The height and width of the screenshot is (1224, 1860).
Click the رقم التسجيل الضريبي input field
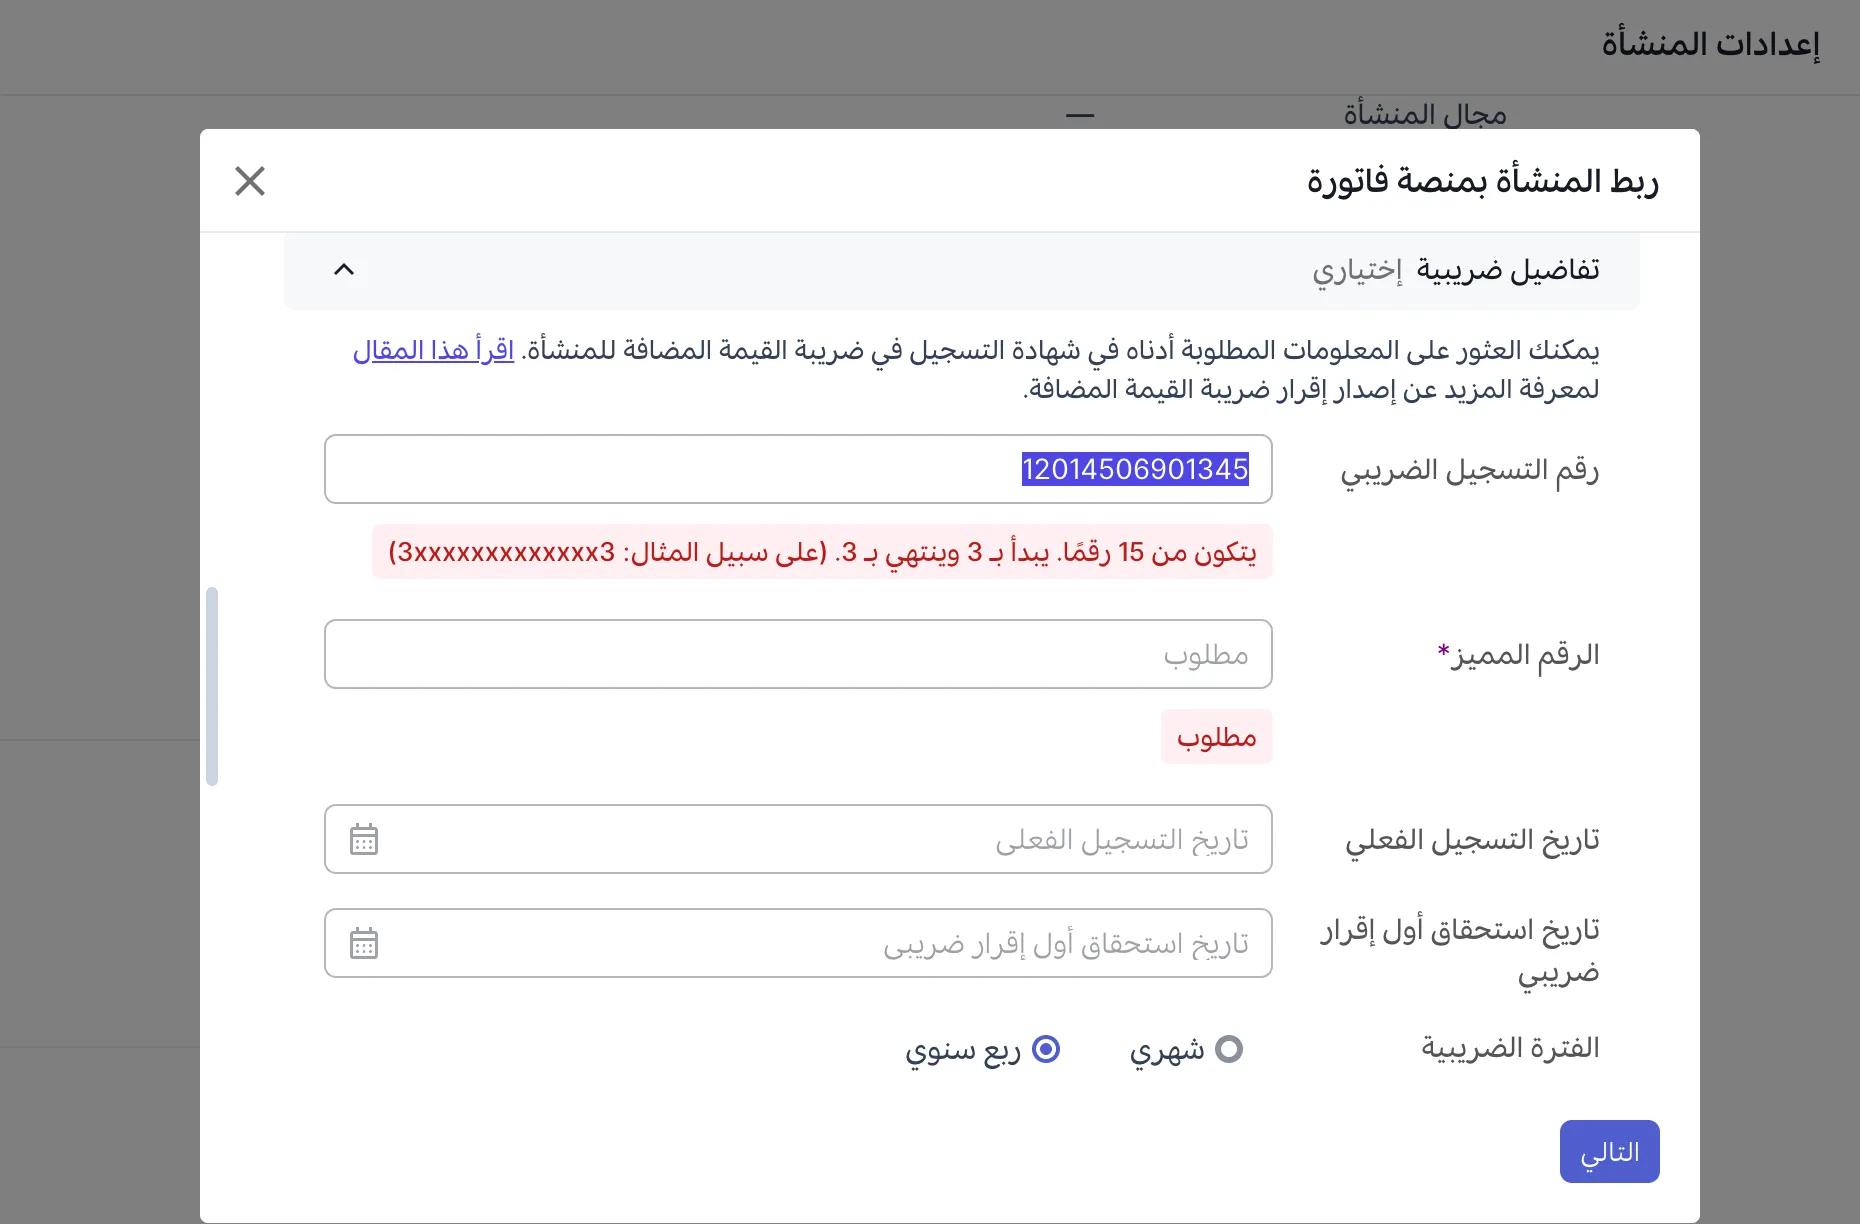797,468
